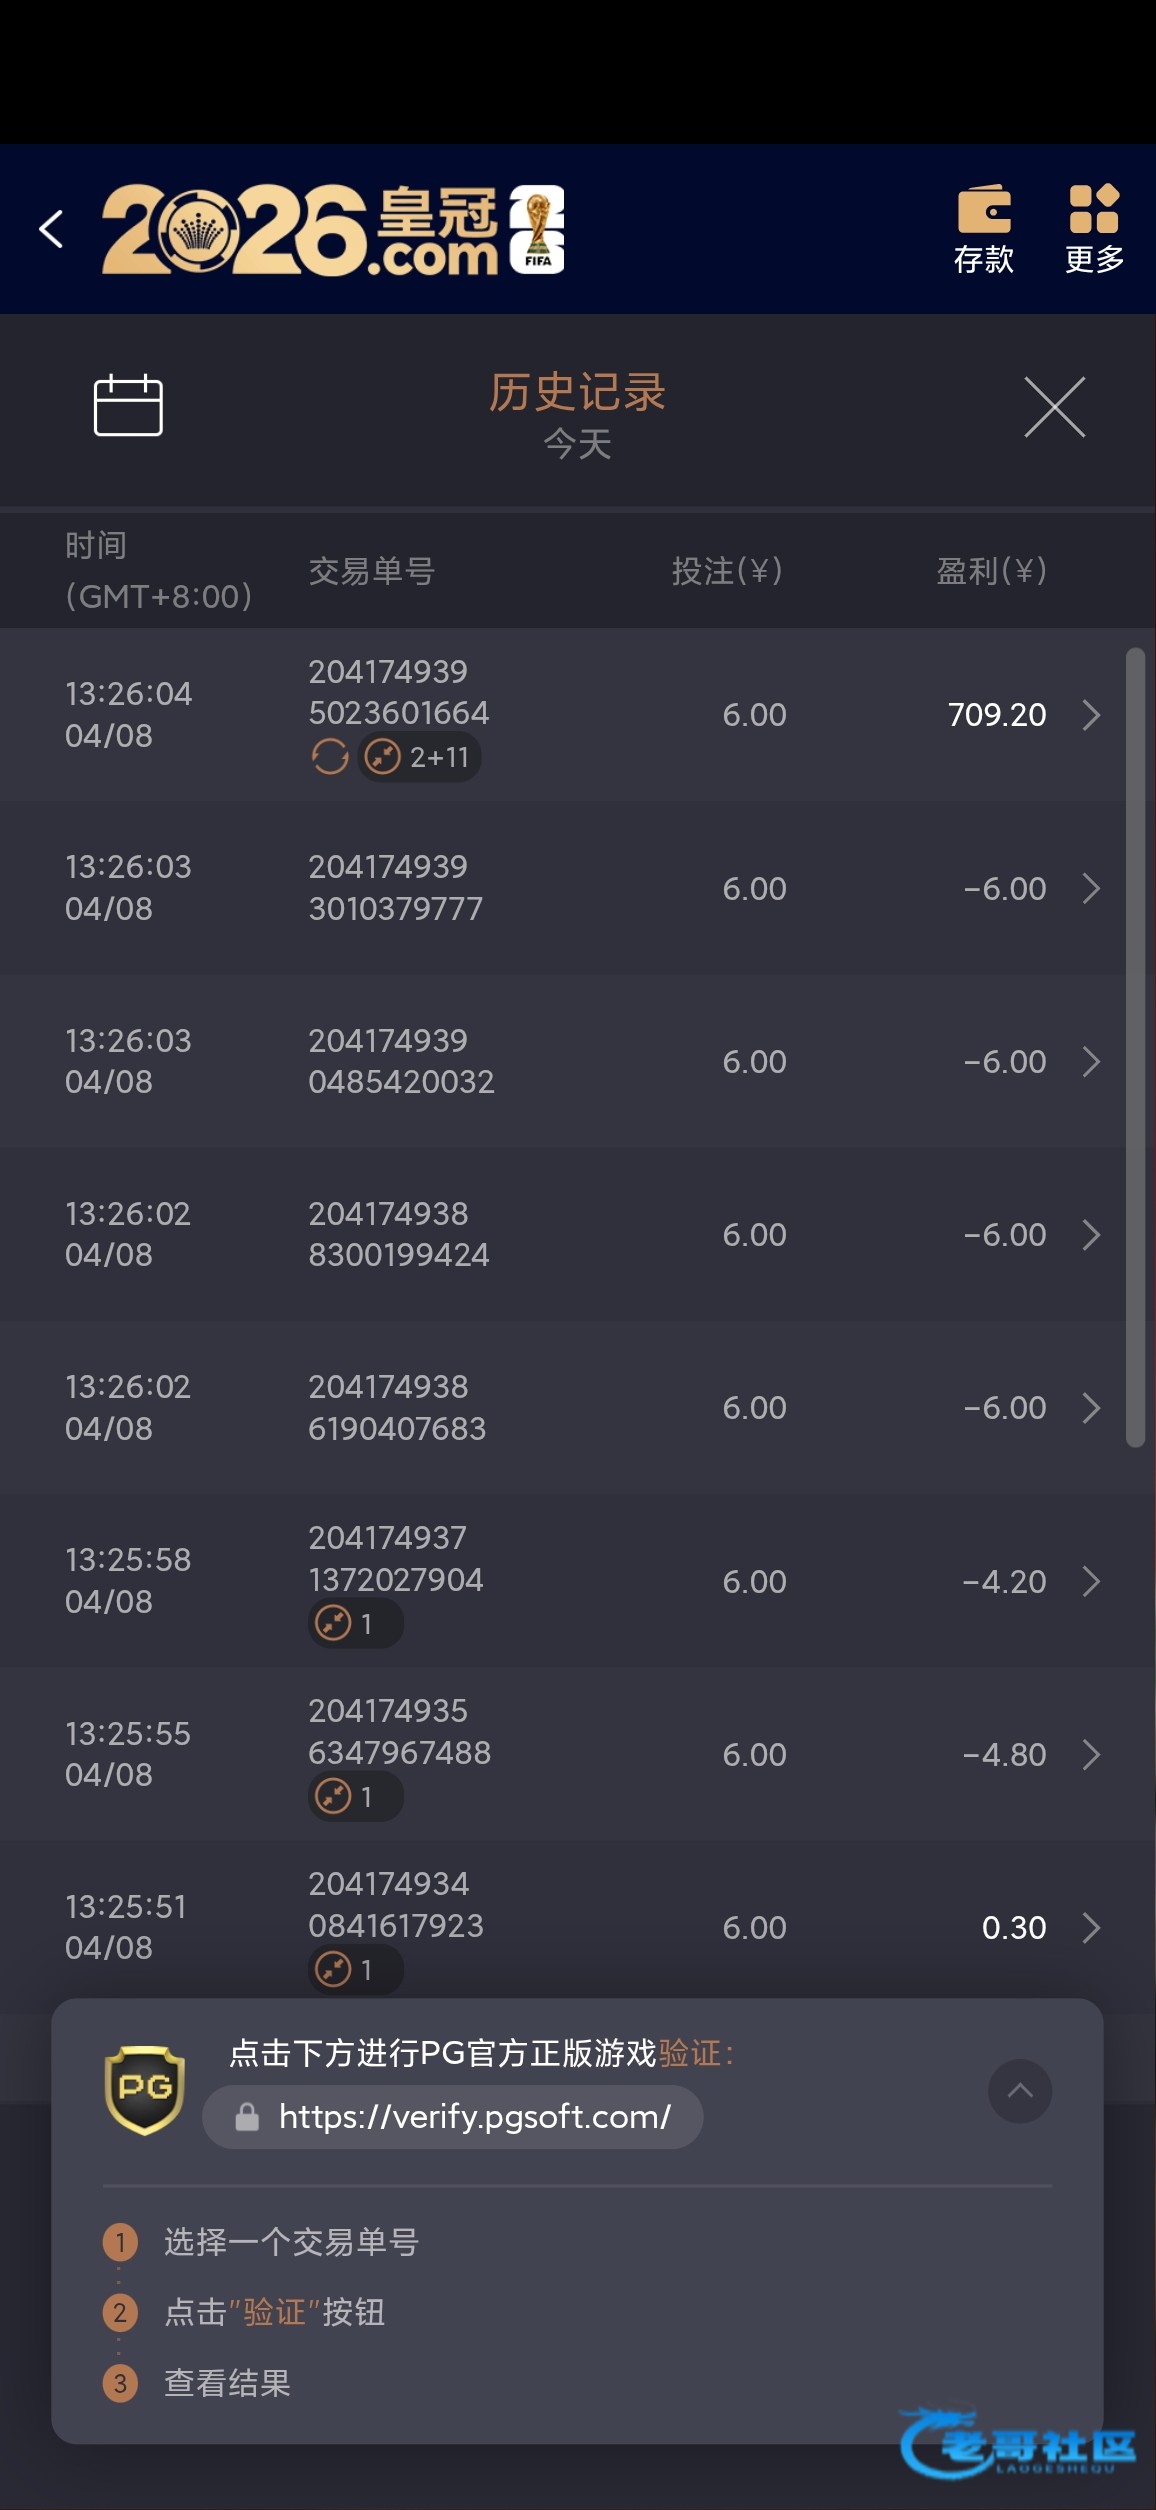Open the 更多 more grid icon
1156x2510 pixels.
pos(1094,229)
